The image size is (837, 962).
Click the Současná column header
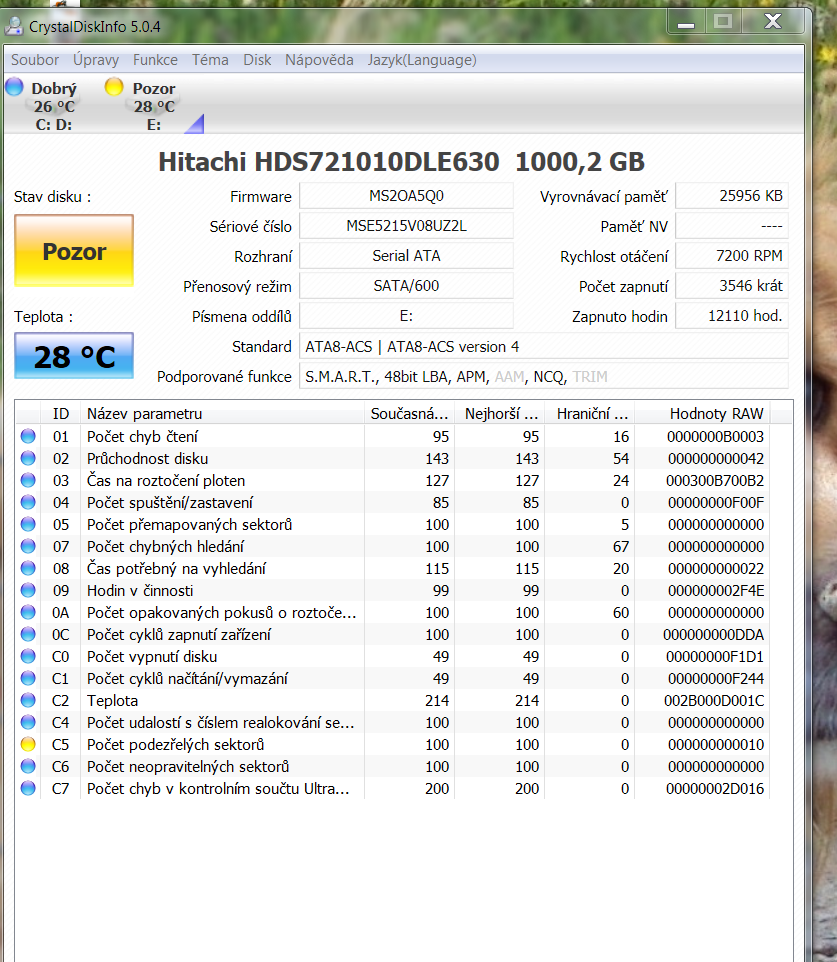pos(409,414)
